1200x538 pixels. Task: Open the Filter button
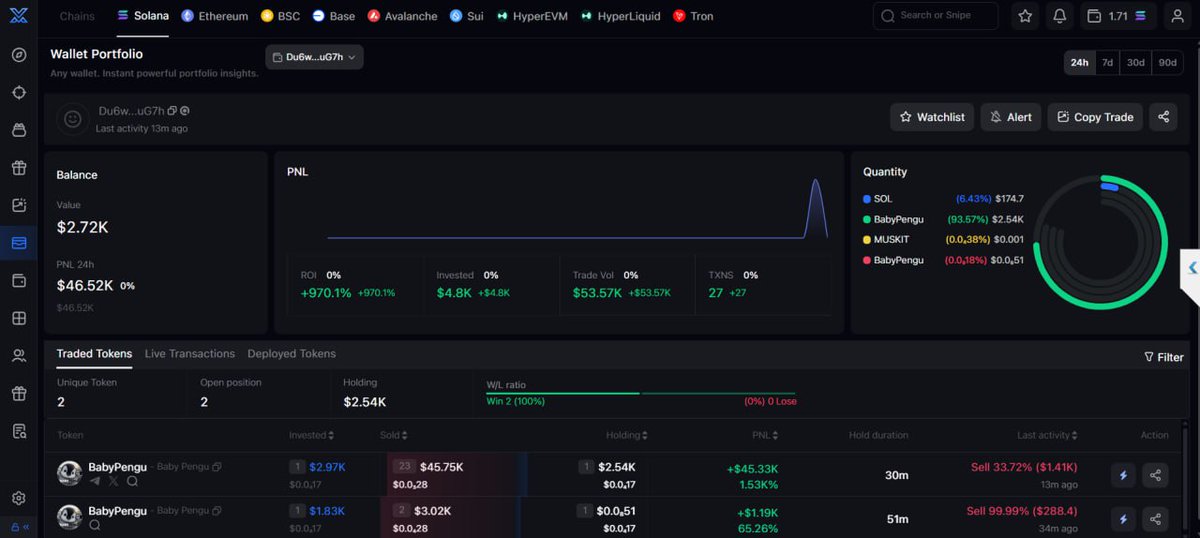[x=1164, y=357]
